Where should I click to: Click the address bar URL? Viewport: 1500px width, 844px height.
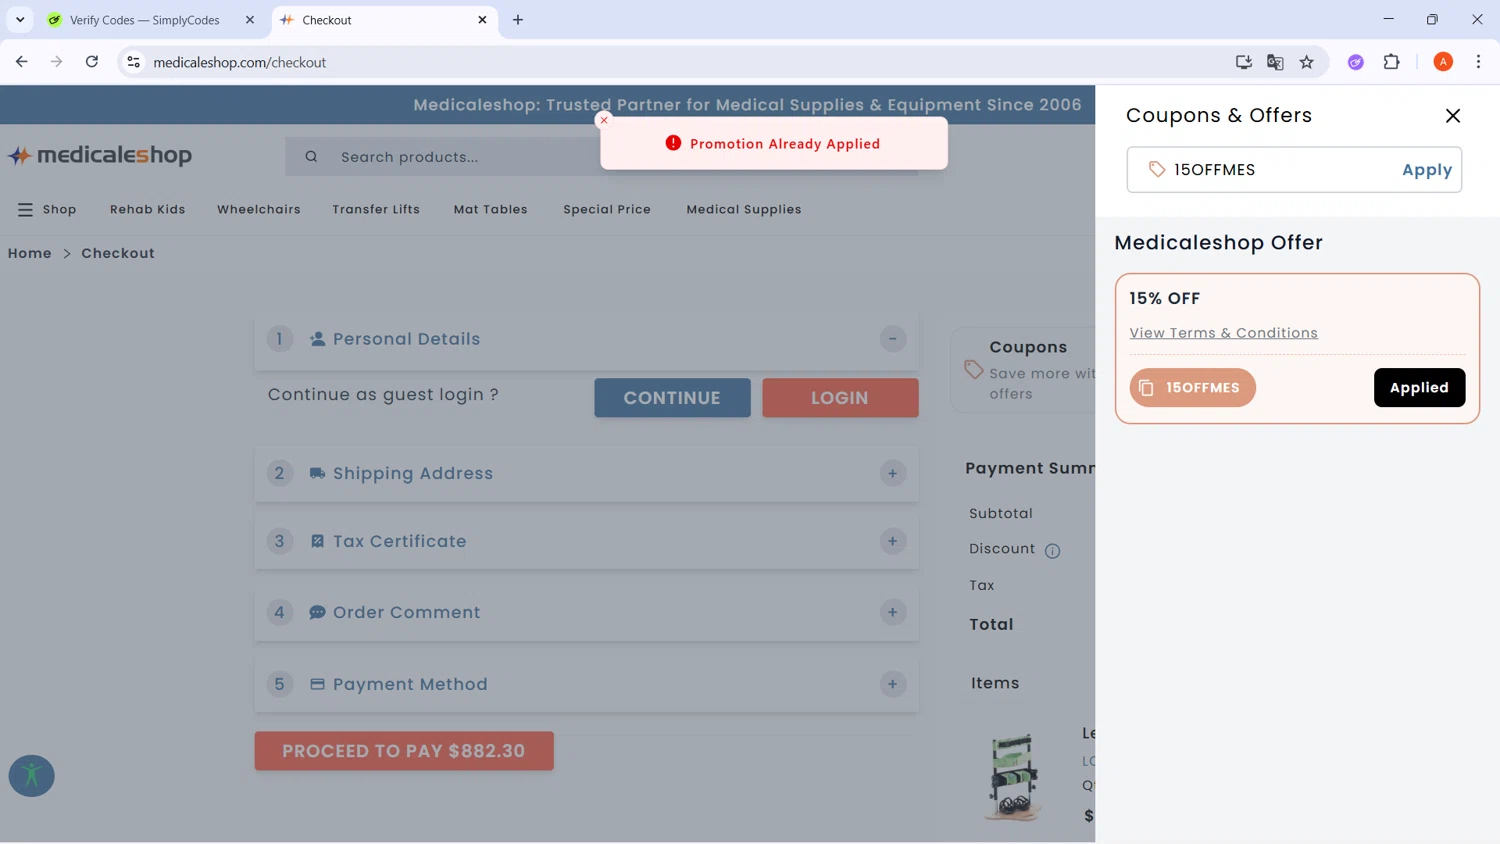pos(240,62)
